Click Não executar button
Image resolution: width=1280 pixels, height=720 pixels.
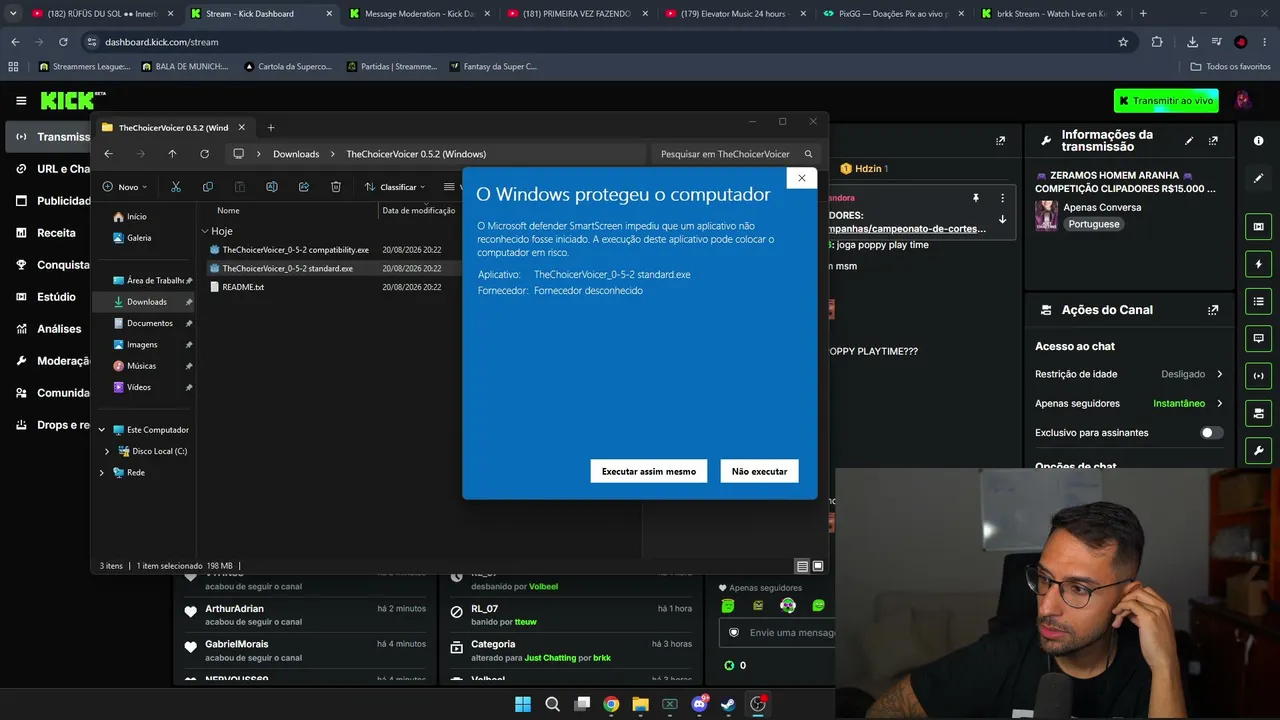(759, 471)
